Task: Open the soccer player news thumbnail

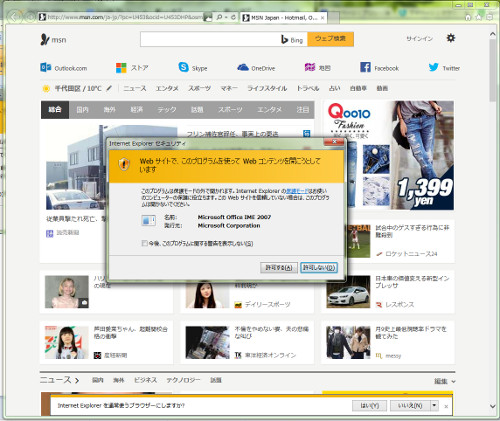Action: pyautogui.click(x=358, y=241)
